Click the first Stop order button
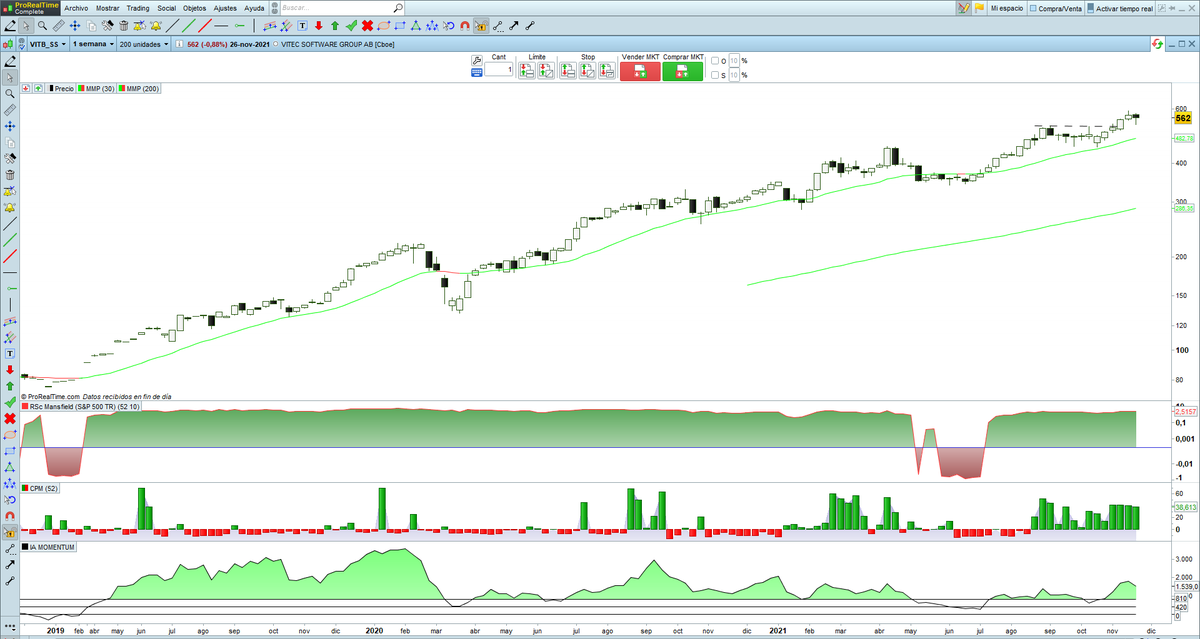The height and width of the screenshot is (639, 1200). [x=569, y=71]
